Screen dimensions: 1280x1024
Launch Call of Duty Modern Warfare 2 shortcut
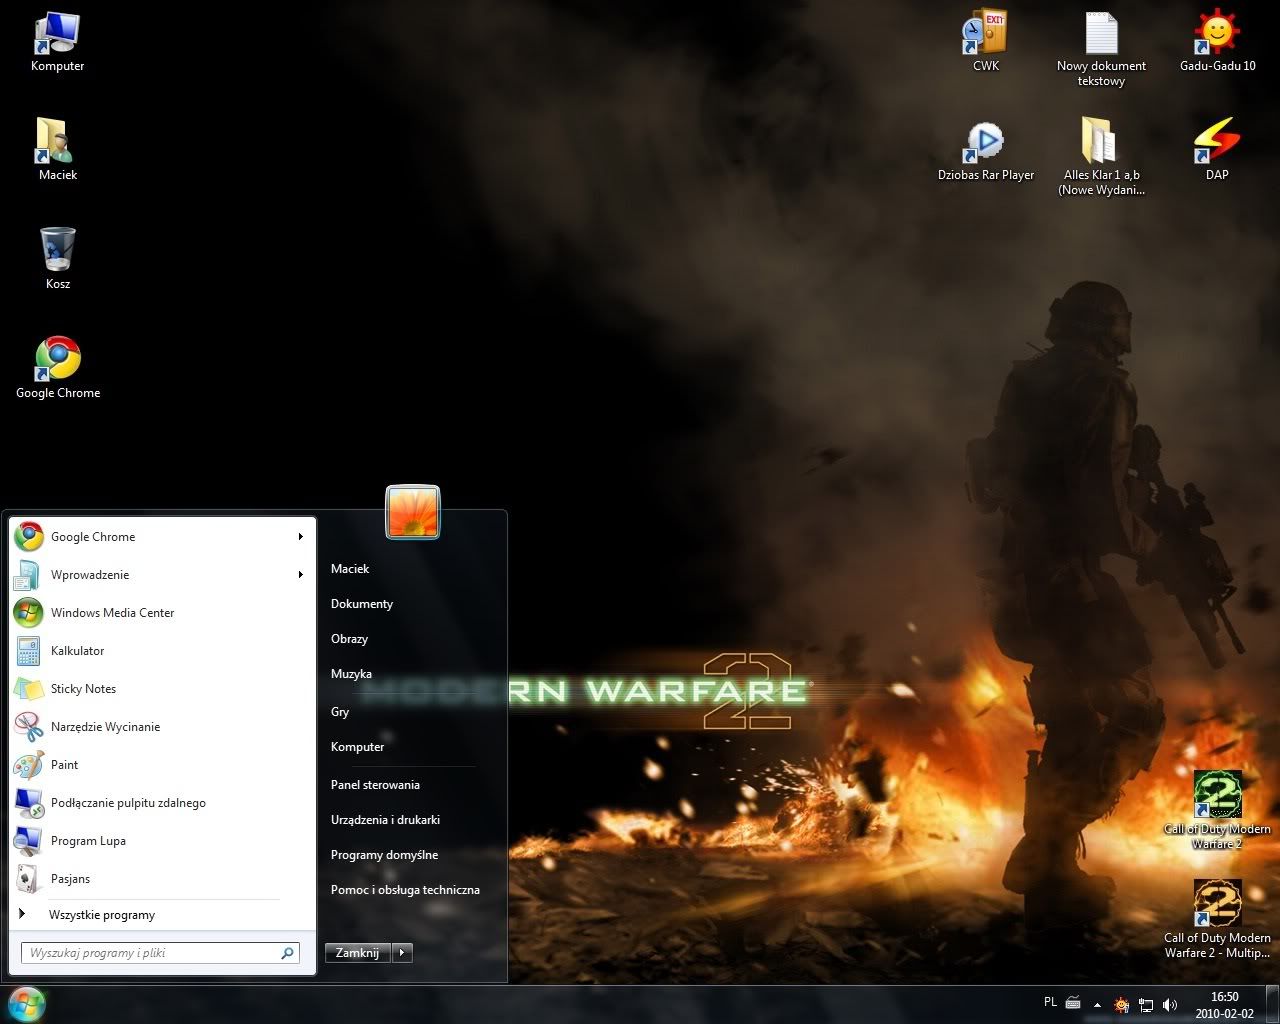(1217, 809)
